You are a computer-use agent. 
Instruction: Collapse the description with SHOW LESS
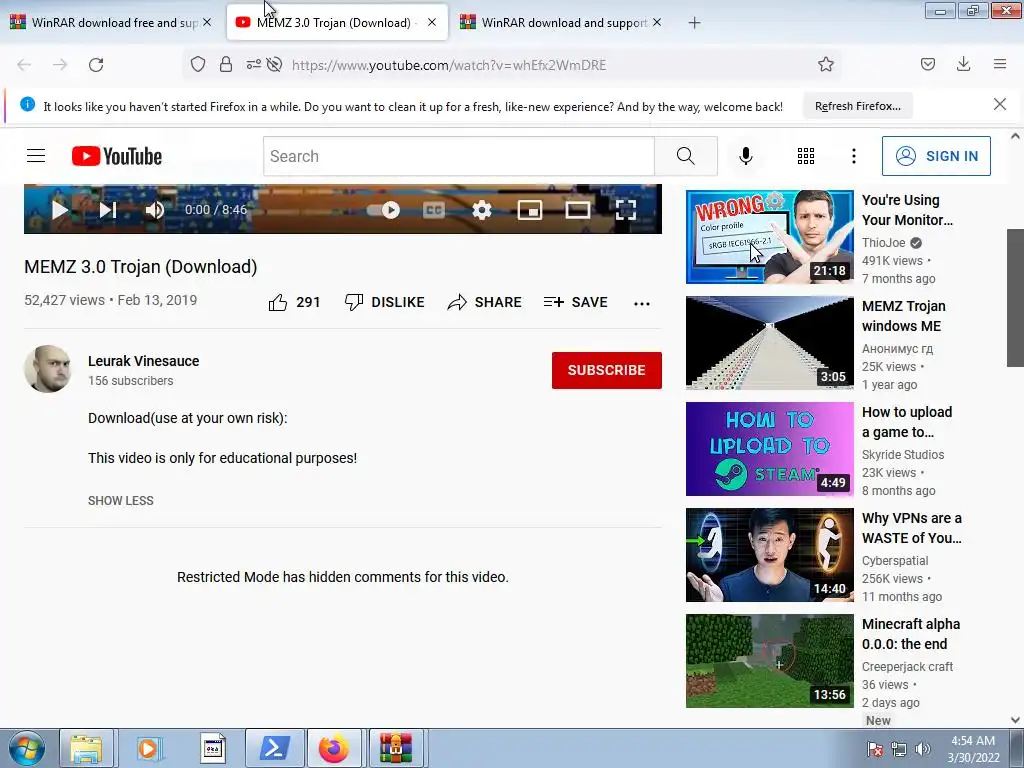point(121,501)
